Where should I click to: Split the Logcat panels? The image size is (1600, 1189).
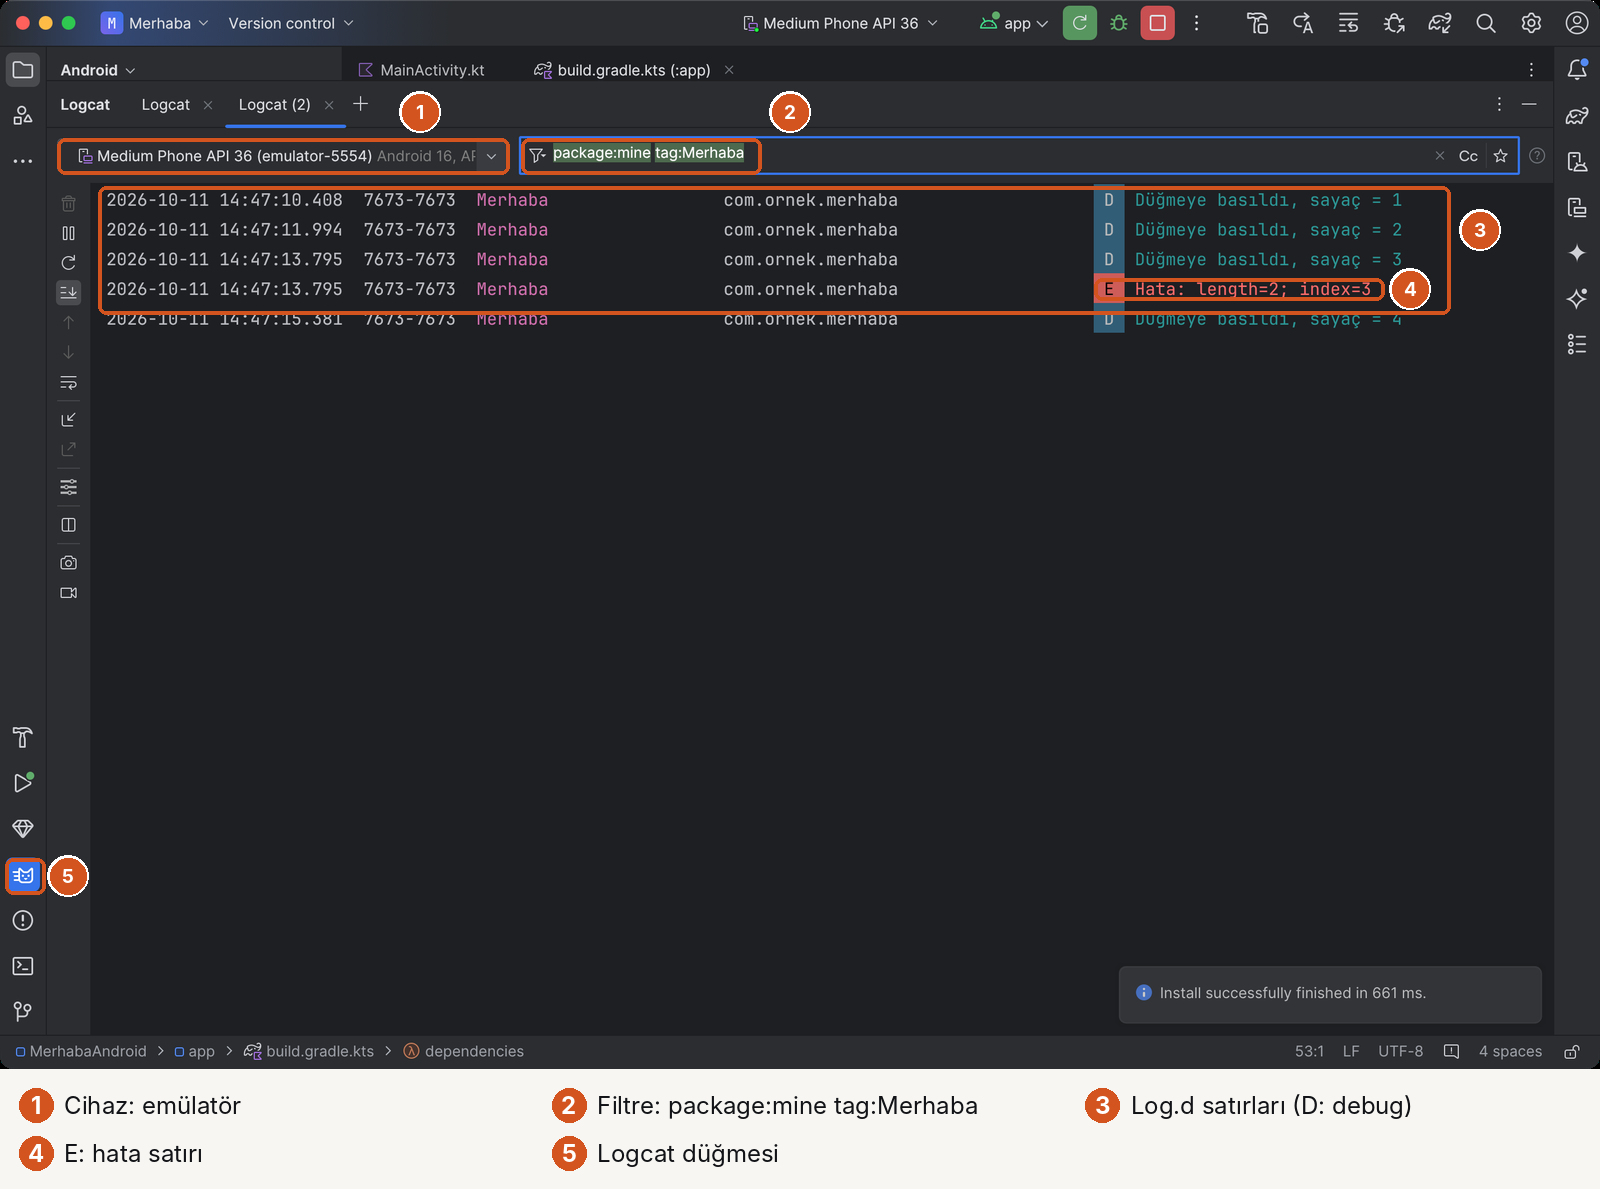68,525
